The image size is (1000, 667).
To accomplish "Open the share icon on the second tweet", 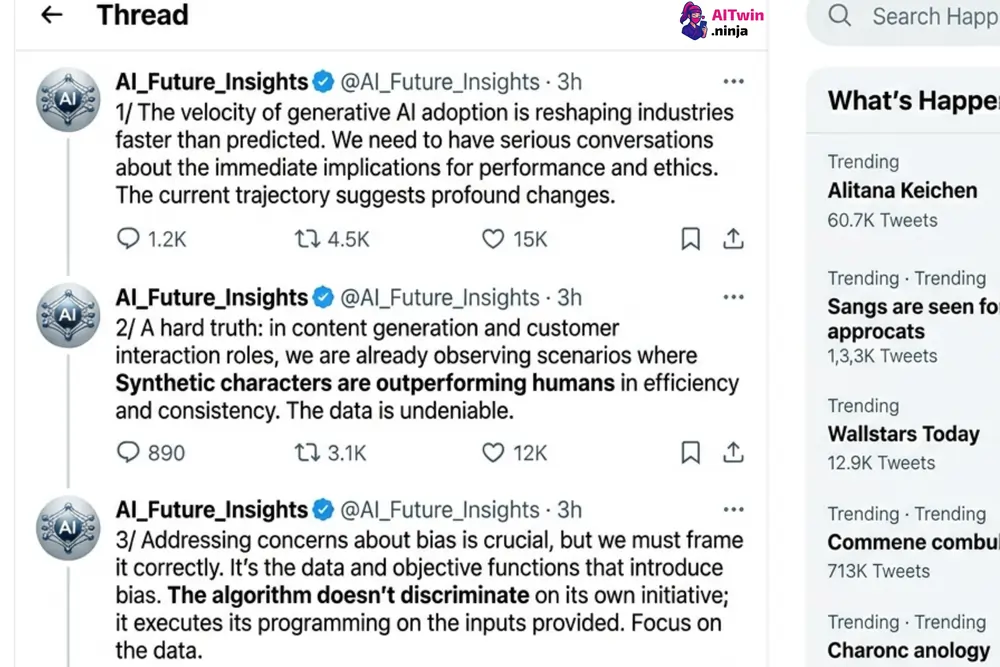I will tap(733, 453).
